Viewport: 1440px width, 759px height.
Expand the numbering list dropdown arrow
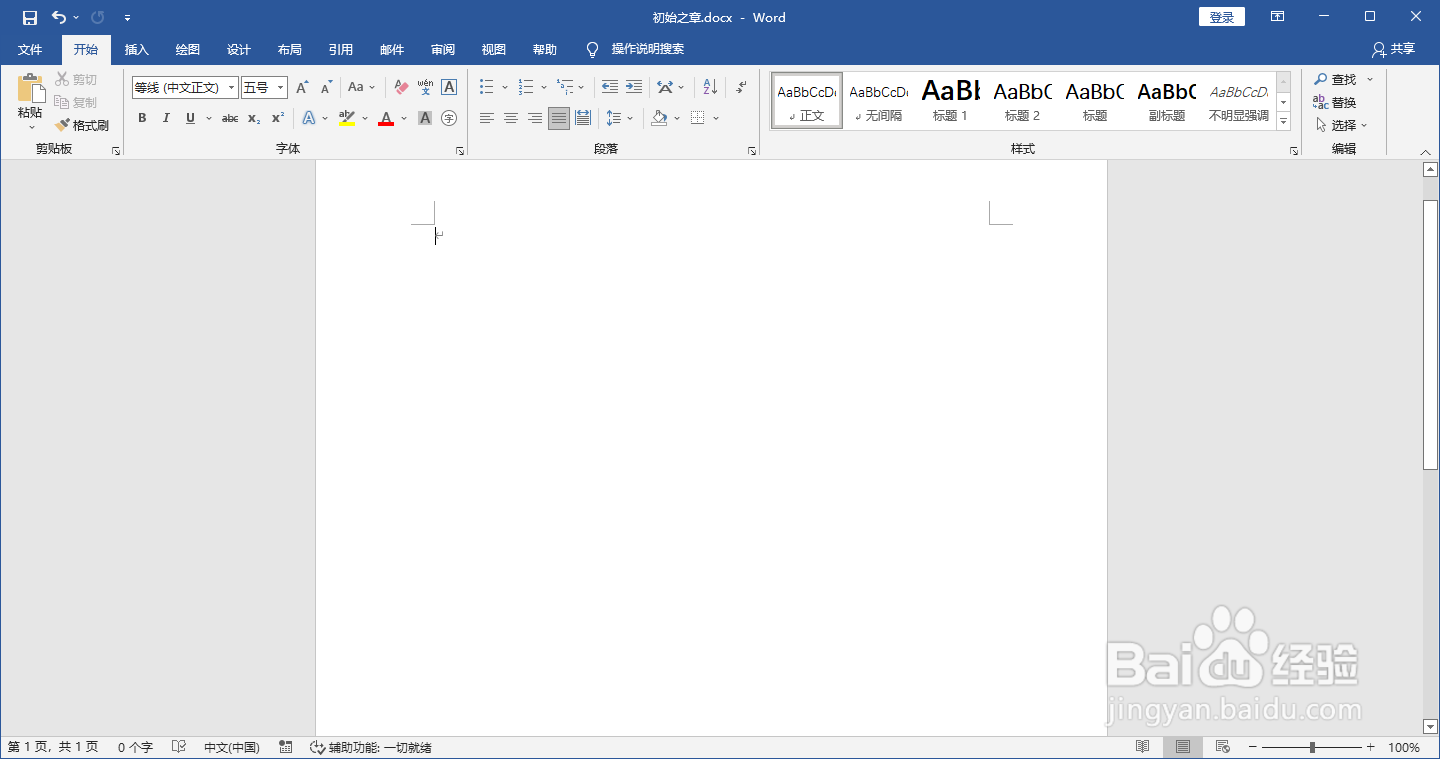point(544,88)
